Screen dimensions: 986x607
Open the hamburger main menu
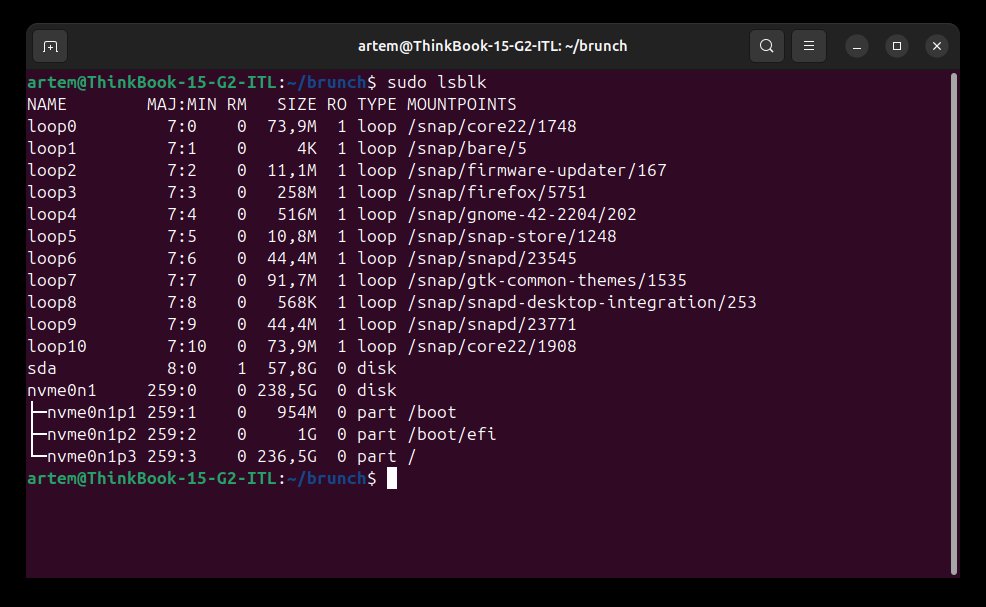coord(809,46)
